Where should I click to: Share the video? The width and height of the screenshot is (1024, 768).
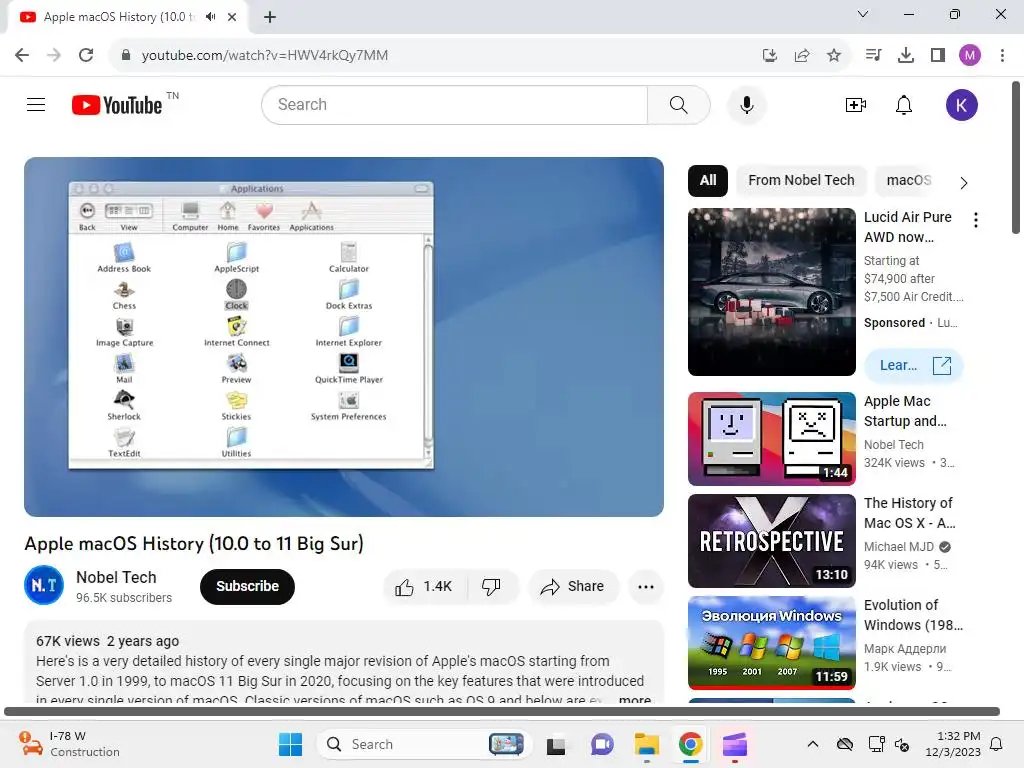(x=573, y=586)
